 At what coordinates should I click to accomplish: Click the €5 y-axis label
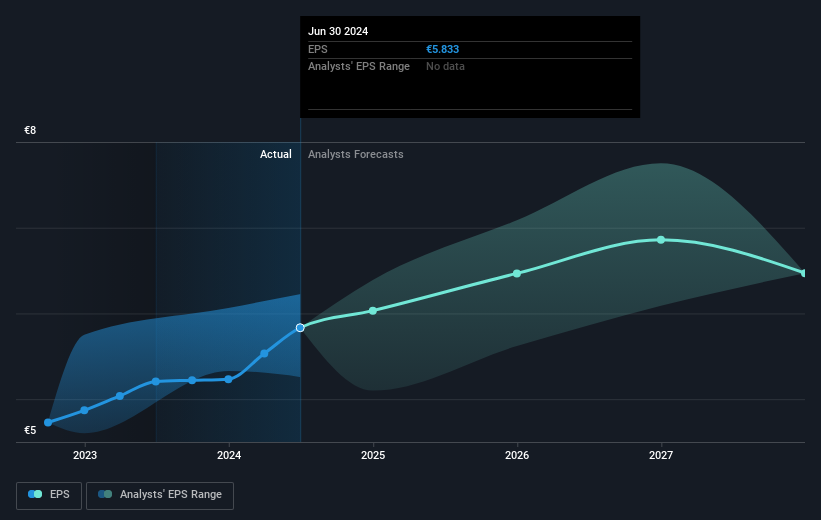[x=30, y=430]
